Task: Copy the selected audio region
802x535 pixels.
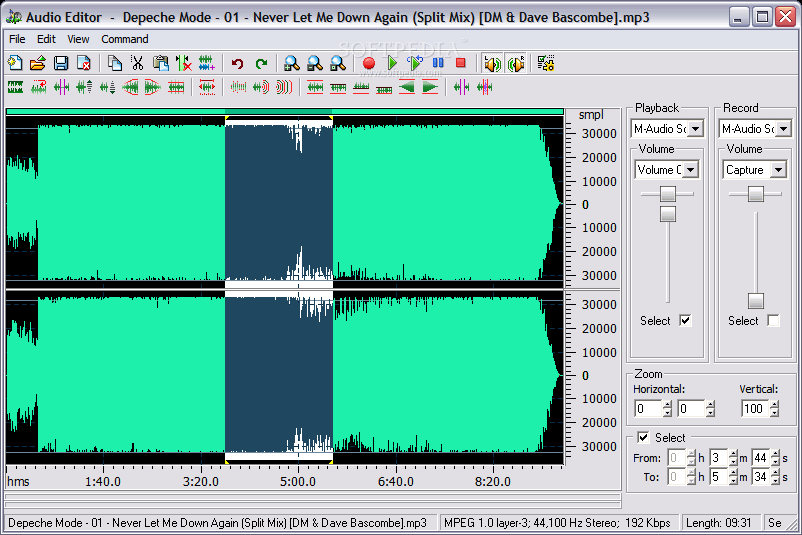Action: click(x=115, y=63)
